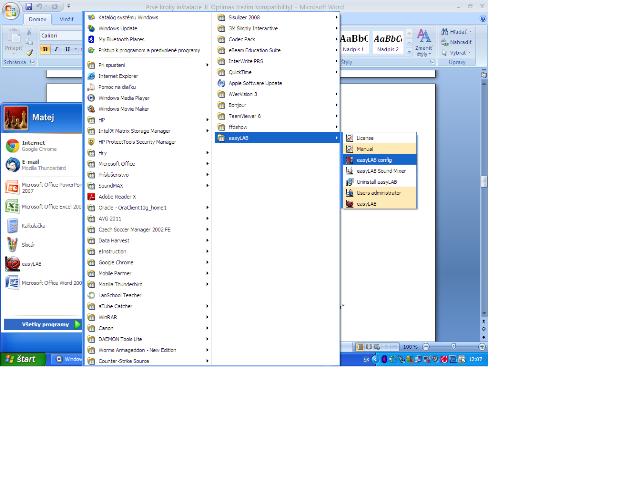
Task: Open Microsoft Office Word 2007 icon in Start menu
Action: point(12,283)
